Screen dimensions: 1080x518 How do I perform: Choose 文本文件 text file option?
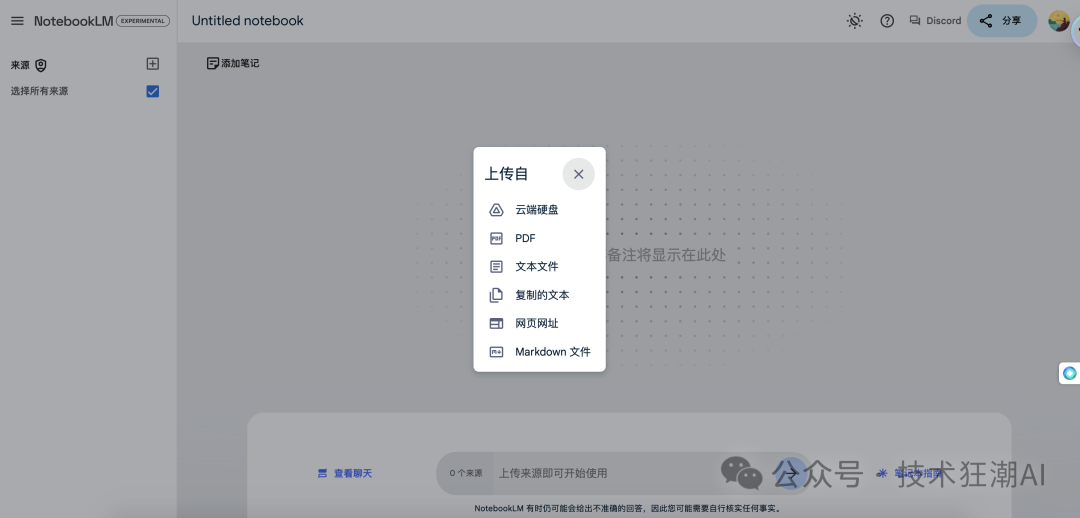tap(539, 267)
